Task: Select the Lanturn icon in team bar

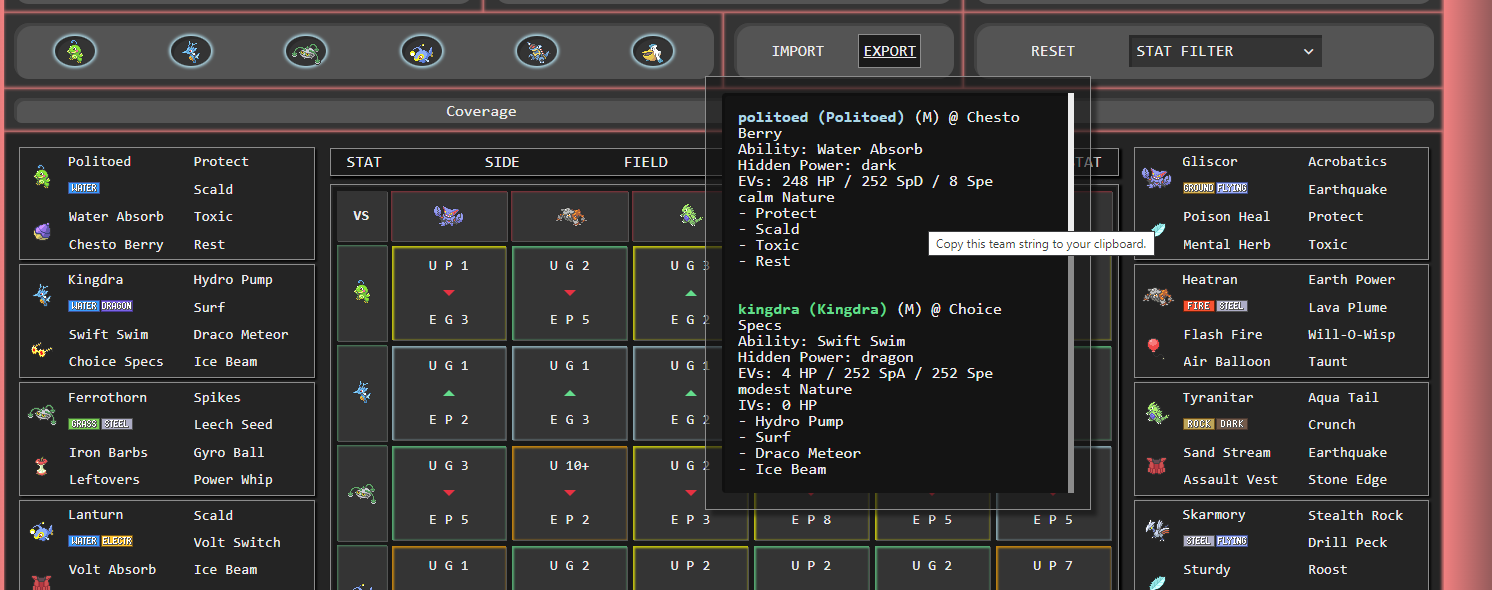Action: pos(421,51)
